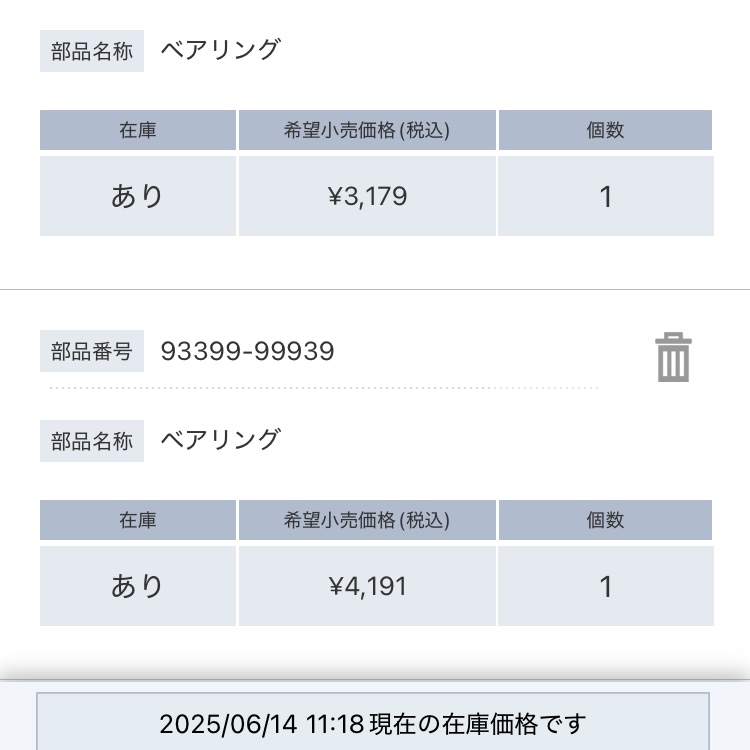Tap the あり stock cell beside ¥3,179

138,196
